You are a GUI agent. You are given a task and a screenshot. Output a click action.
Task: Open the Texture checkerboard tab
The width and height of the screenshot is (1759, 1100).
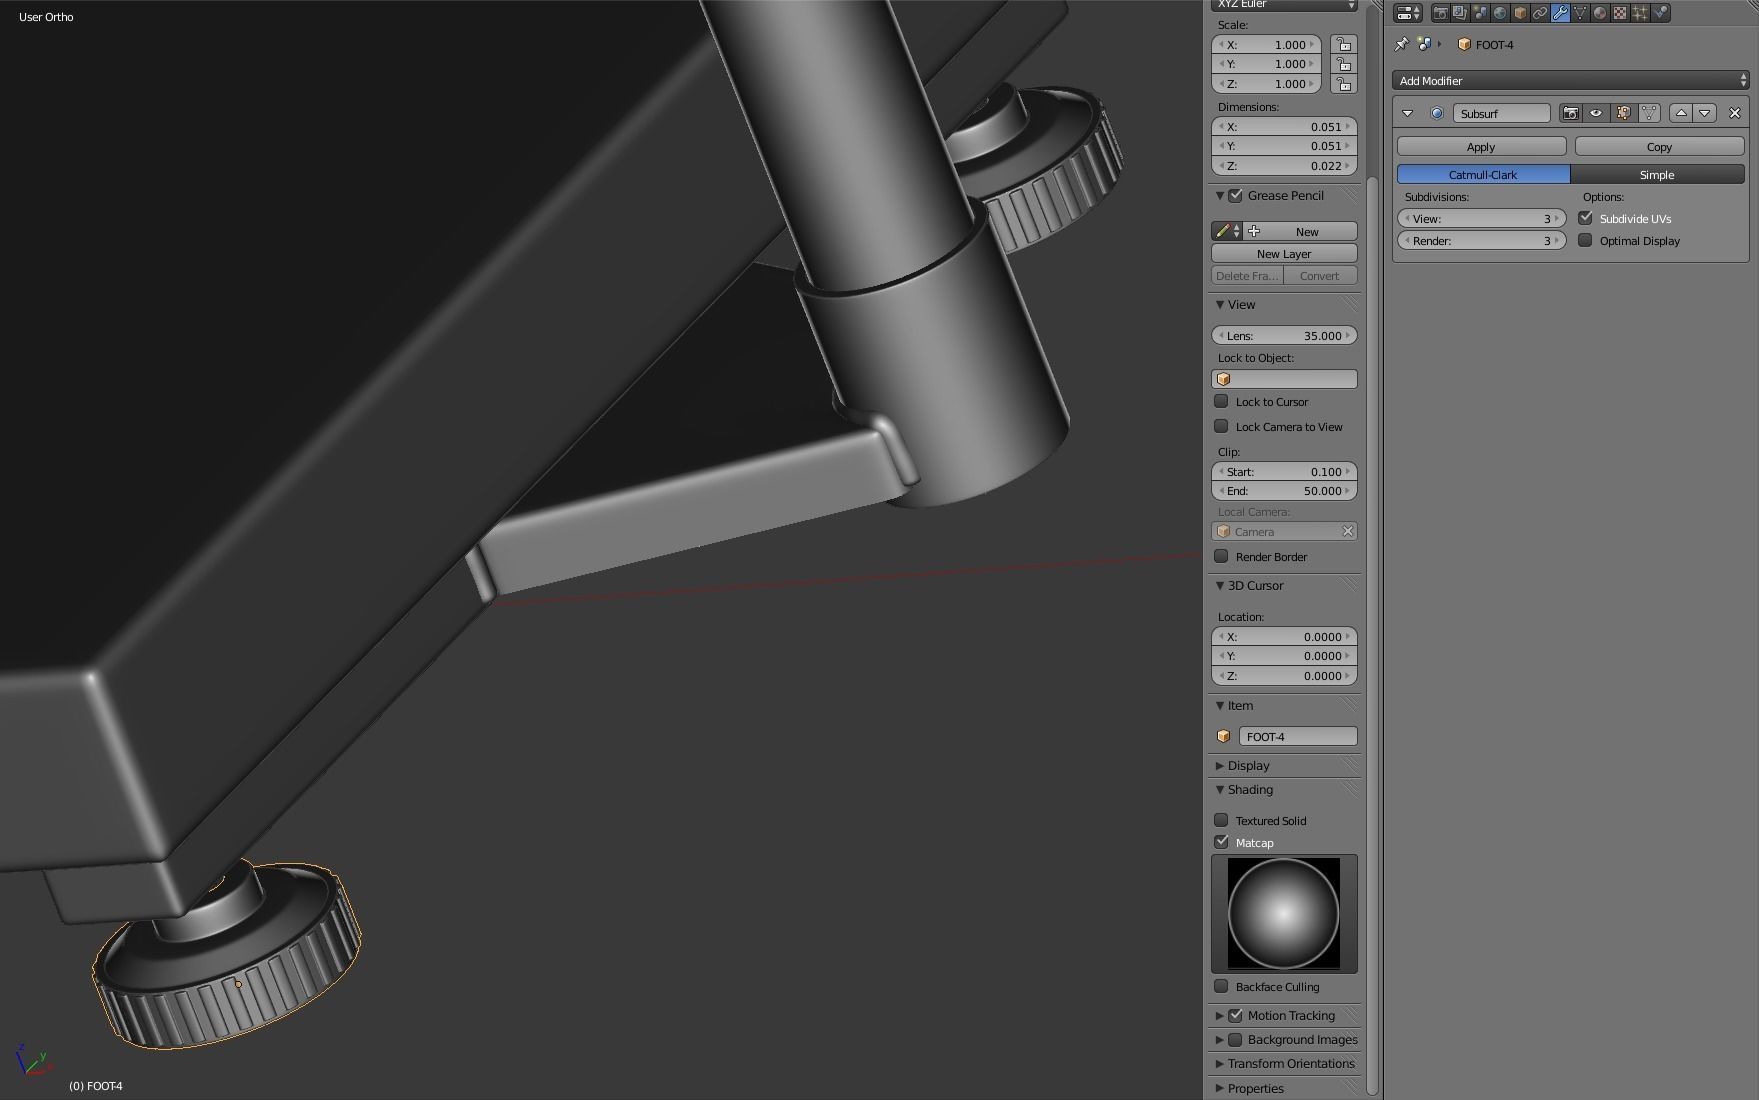click(x=1620, y=13)
